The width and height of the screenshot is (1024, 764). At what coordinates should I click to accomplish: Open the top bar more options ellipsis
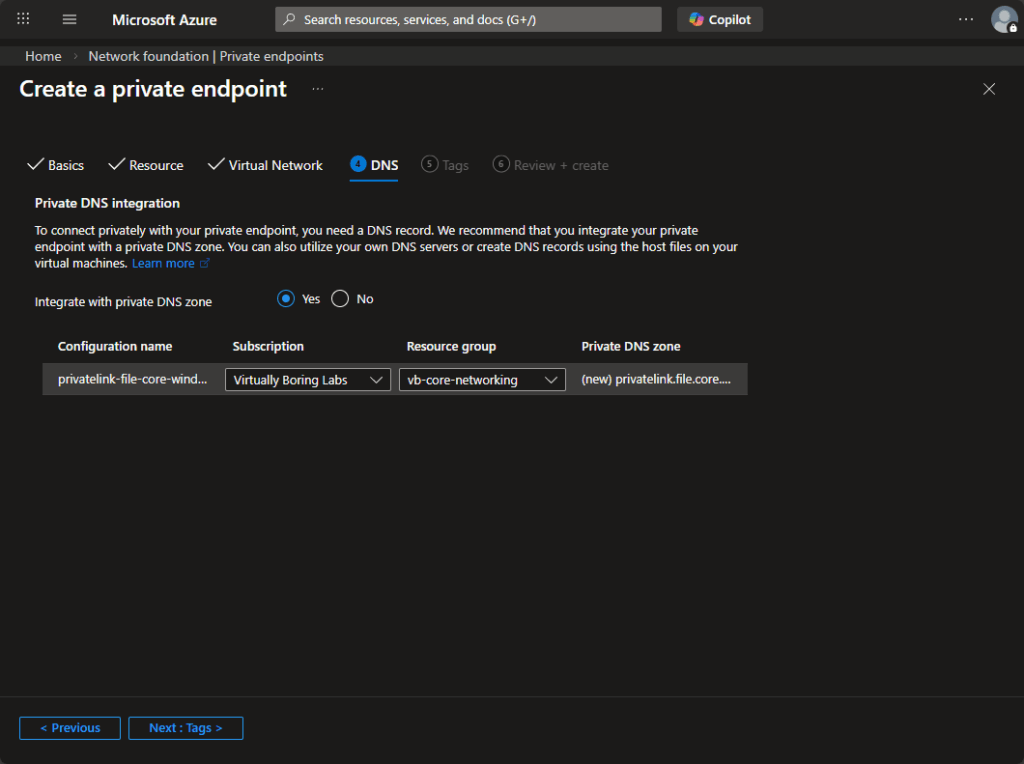[966, 20]
